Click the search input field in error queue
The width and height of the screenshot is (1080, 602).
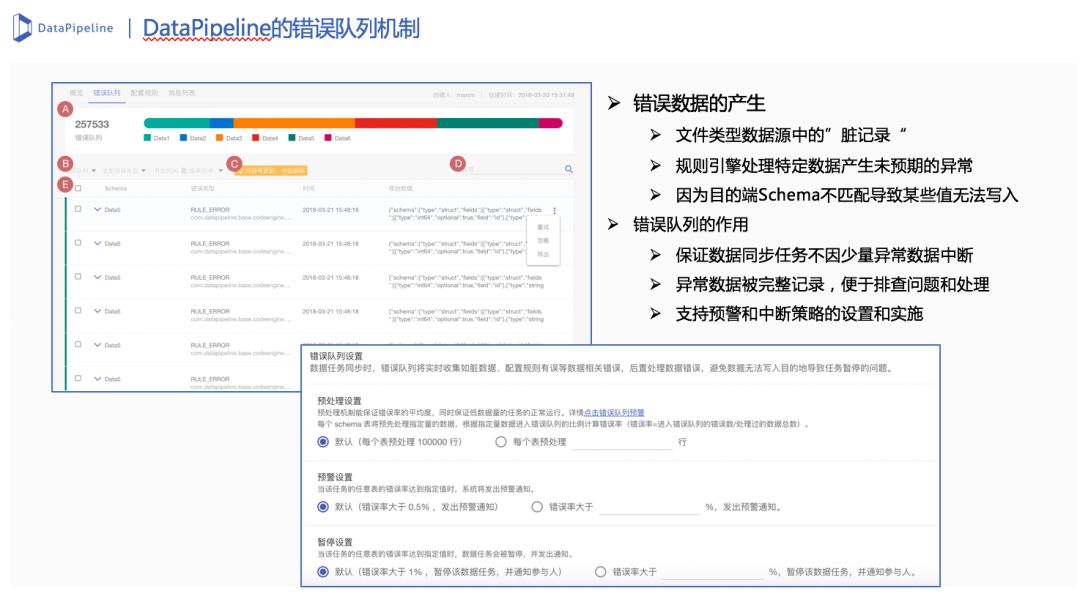tap(513, 169)
